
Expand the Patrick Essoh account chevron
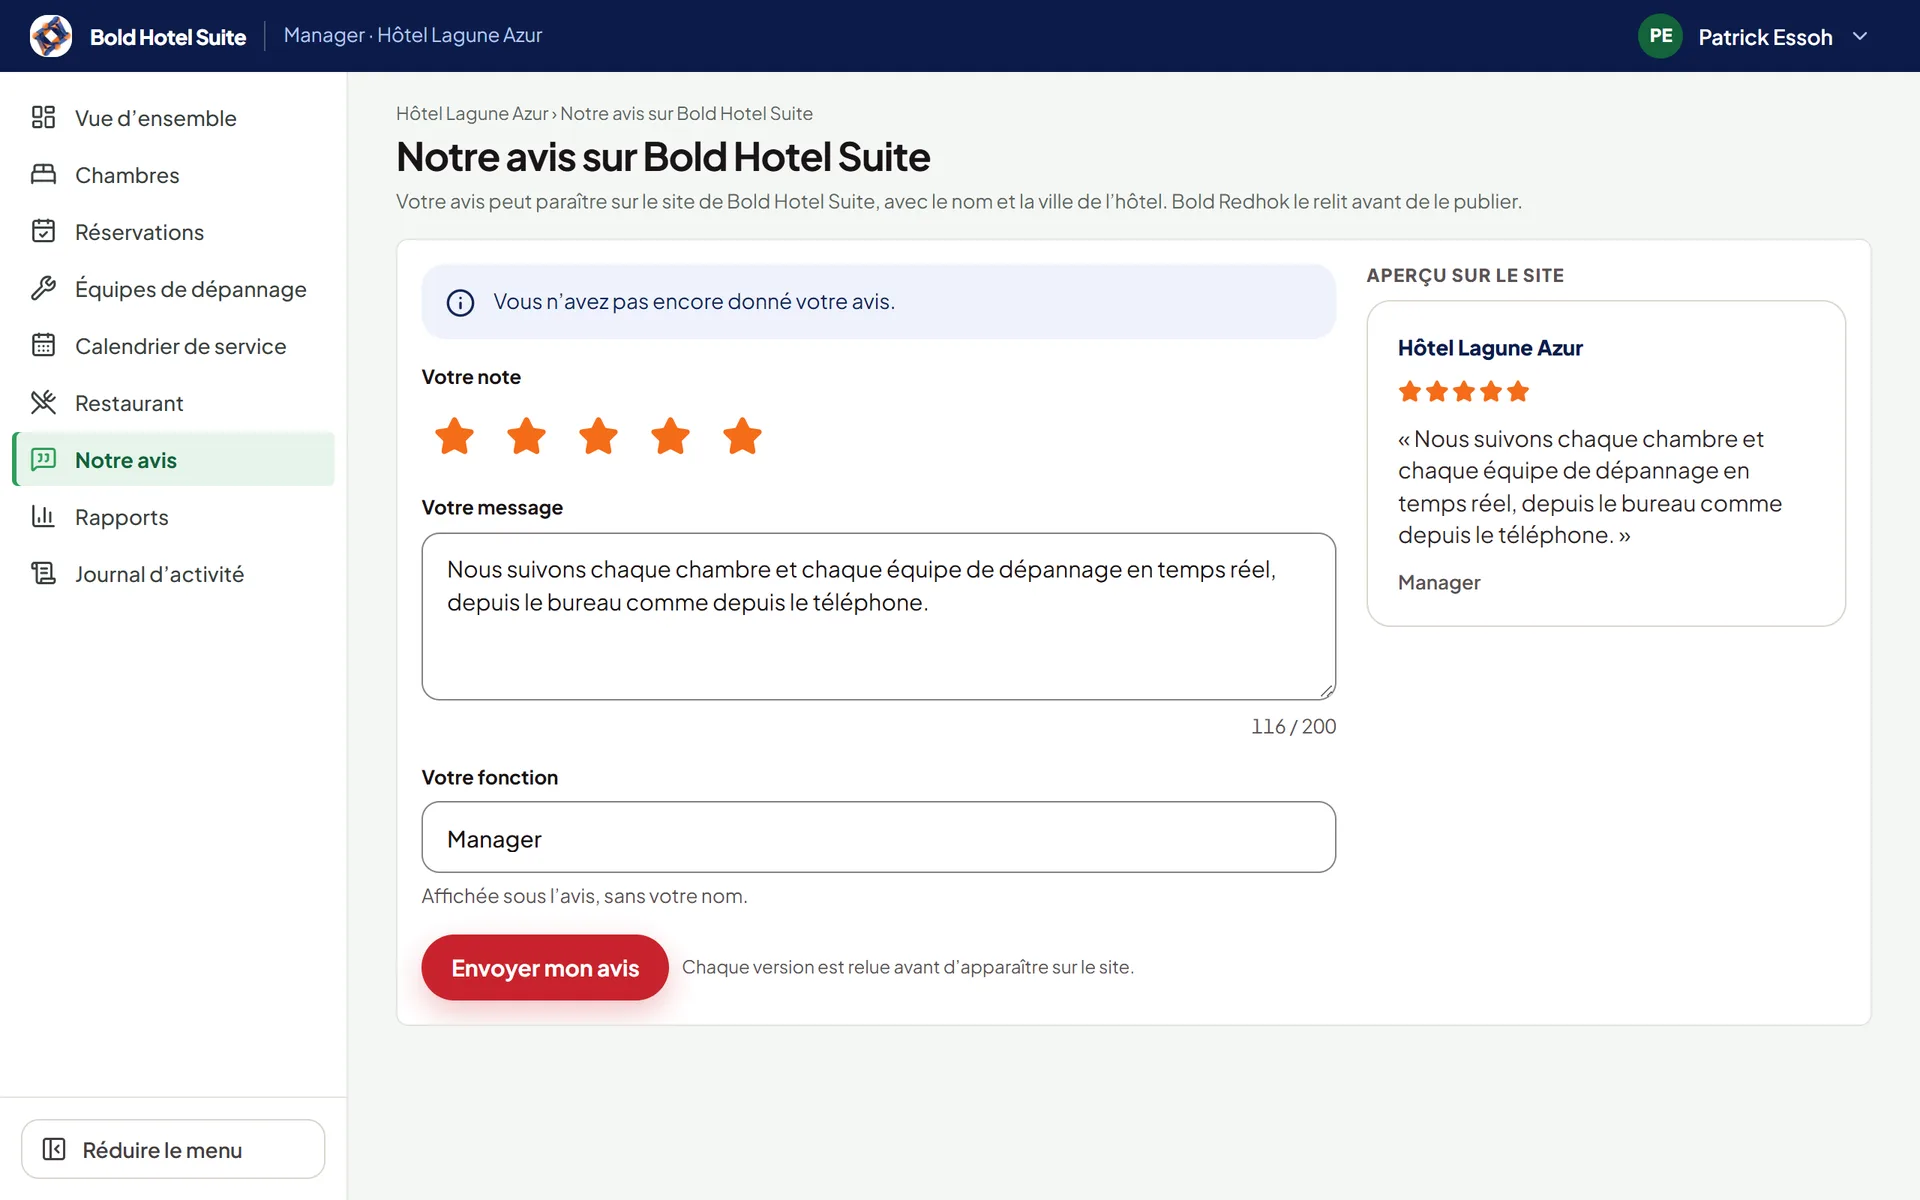click(1860, 37)
